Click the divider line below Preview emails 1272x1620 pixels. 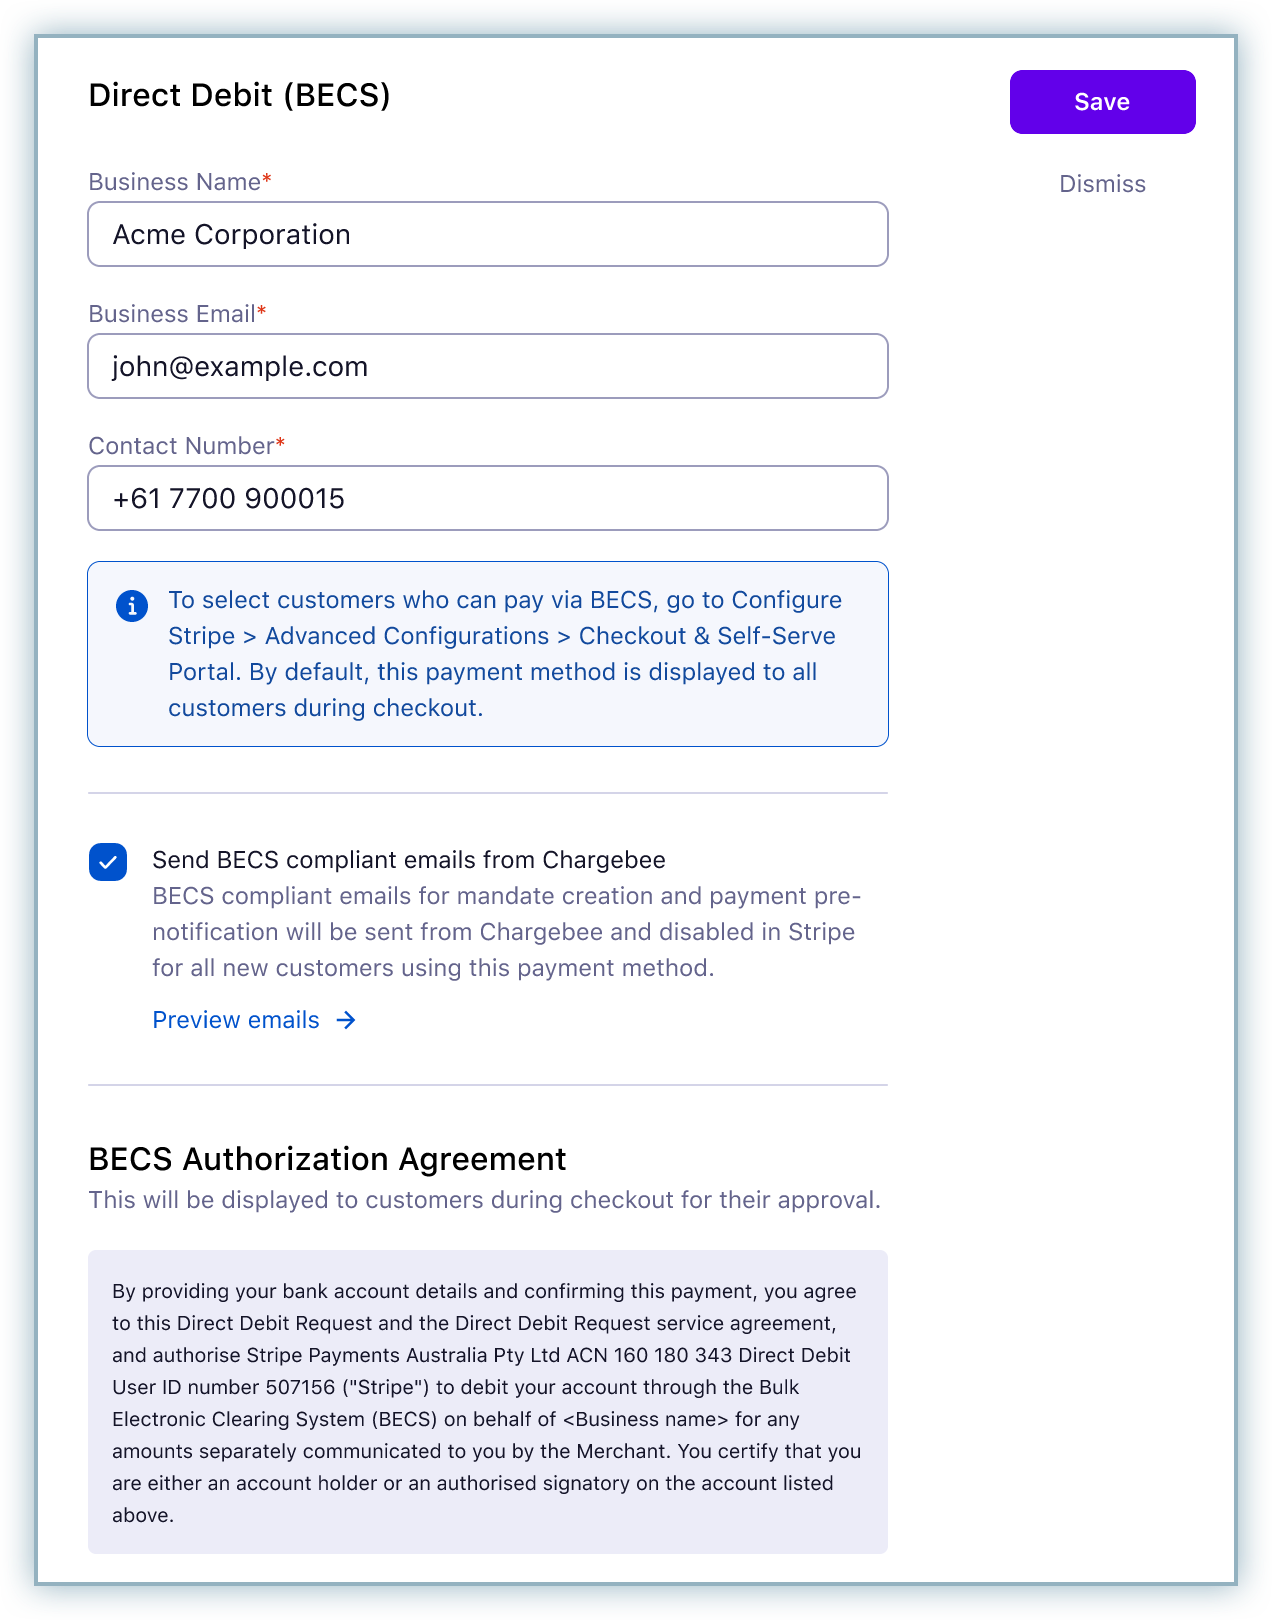[x=488, y=1085]
